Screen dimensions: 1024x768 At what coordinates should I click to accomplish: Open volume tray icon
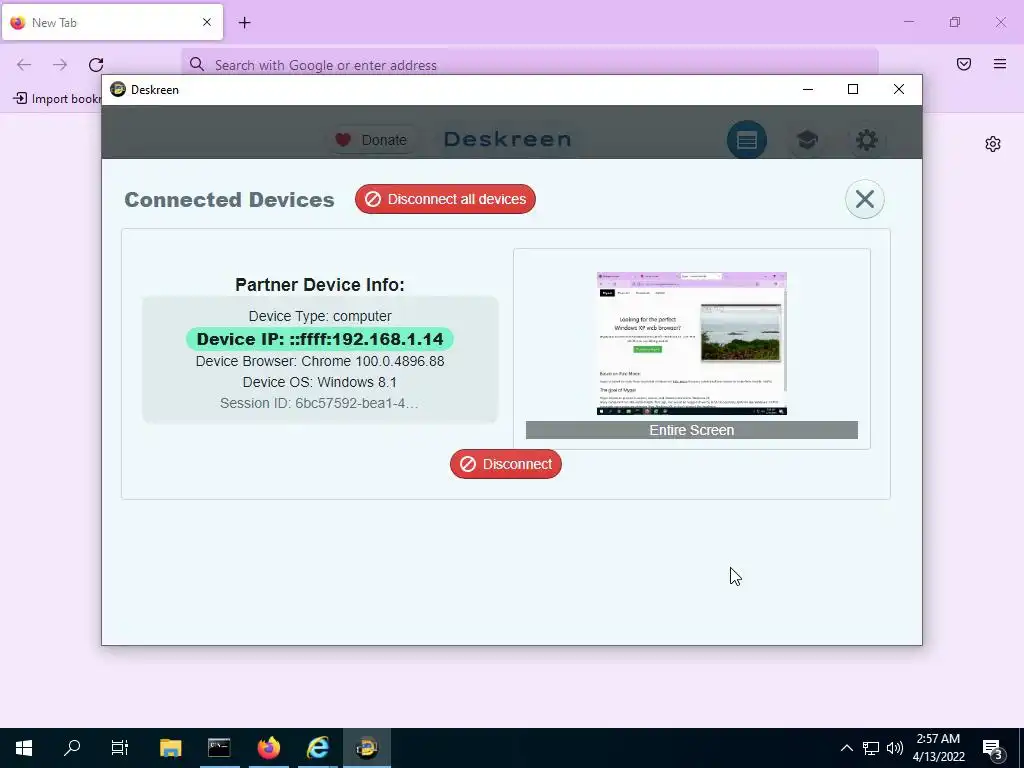895,748
